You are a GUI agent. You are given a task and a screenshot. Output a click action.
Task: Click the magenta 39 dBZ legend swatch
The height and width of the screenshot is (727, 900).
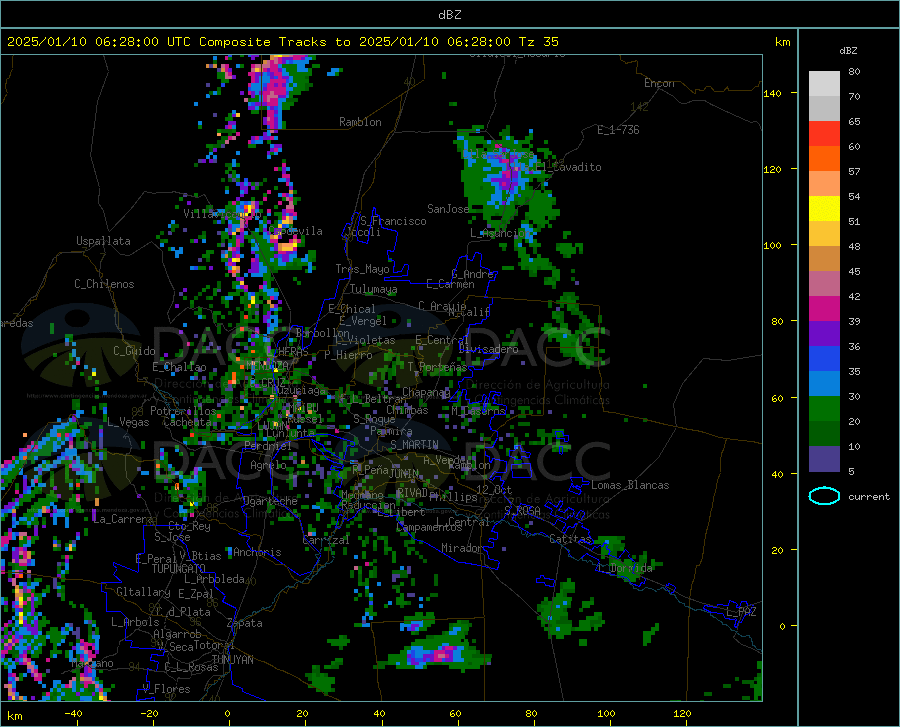point(824,309)
